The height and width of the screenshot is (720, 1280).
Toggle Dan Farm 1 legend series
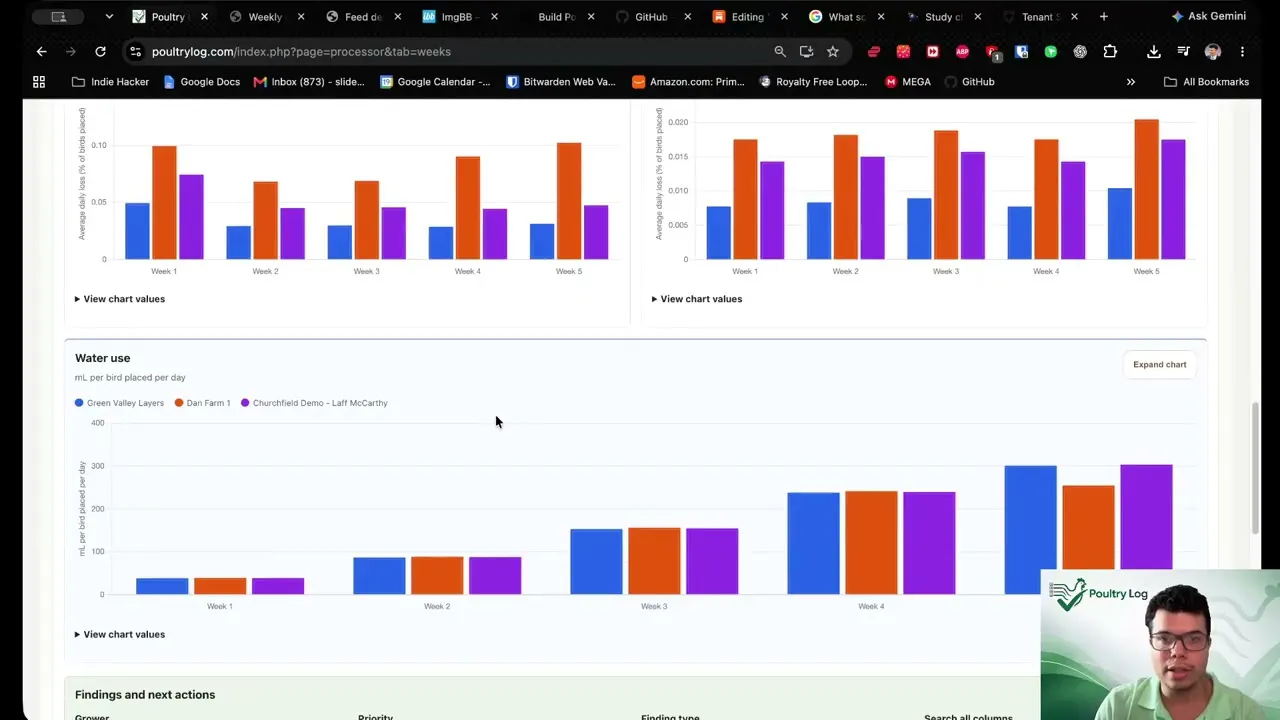202,403
